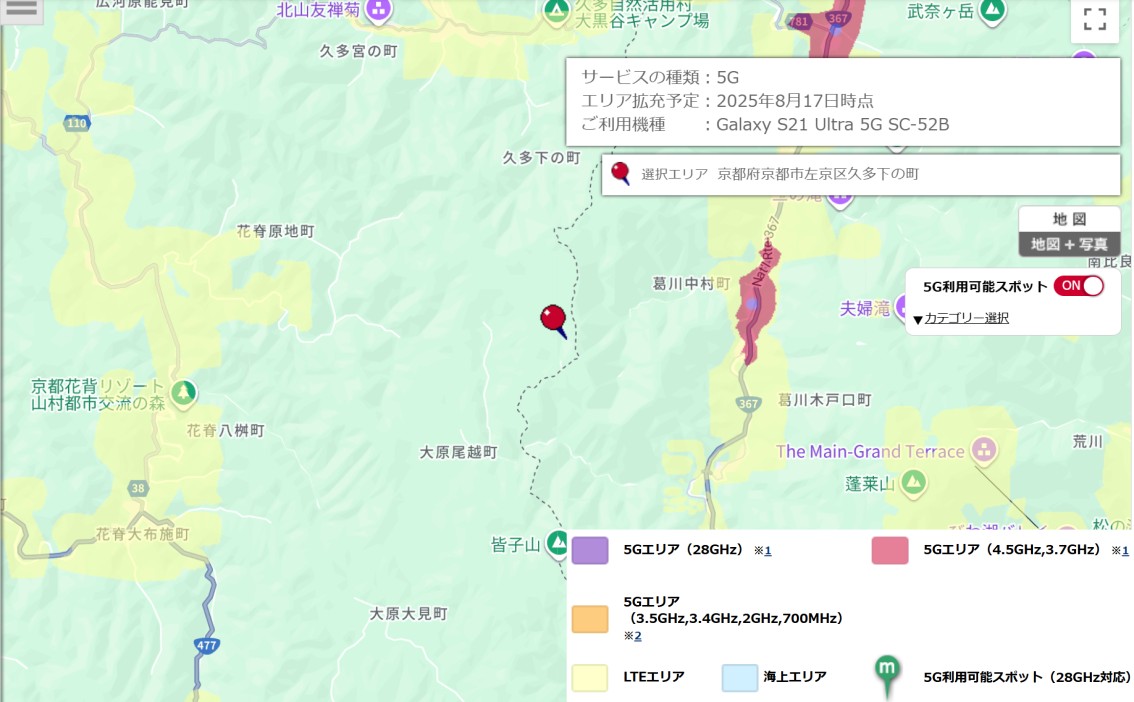This screenshot has width=1134, height=702.
Task: Click the pink 4.5GHz legend color swatch
Action: click(890, 550)
